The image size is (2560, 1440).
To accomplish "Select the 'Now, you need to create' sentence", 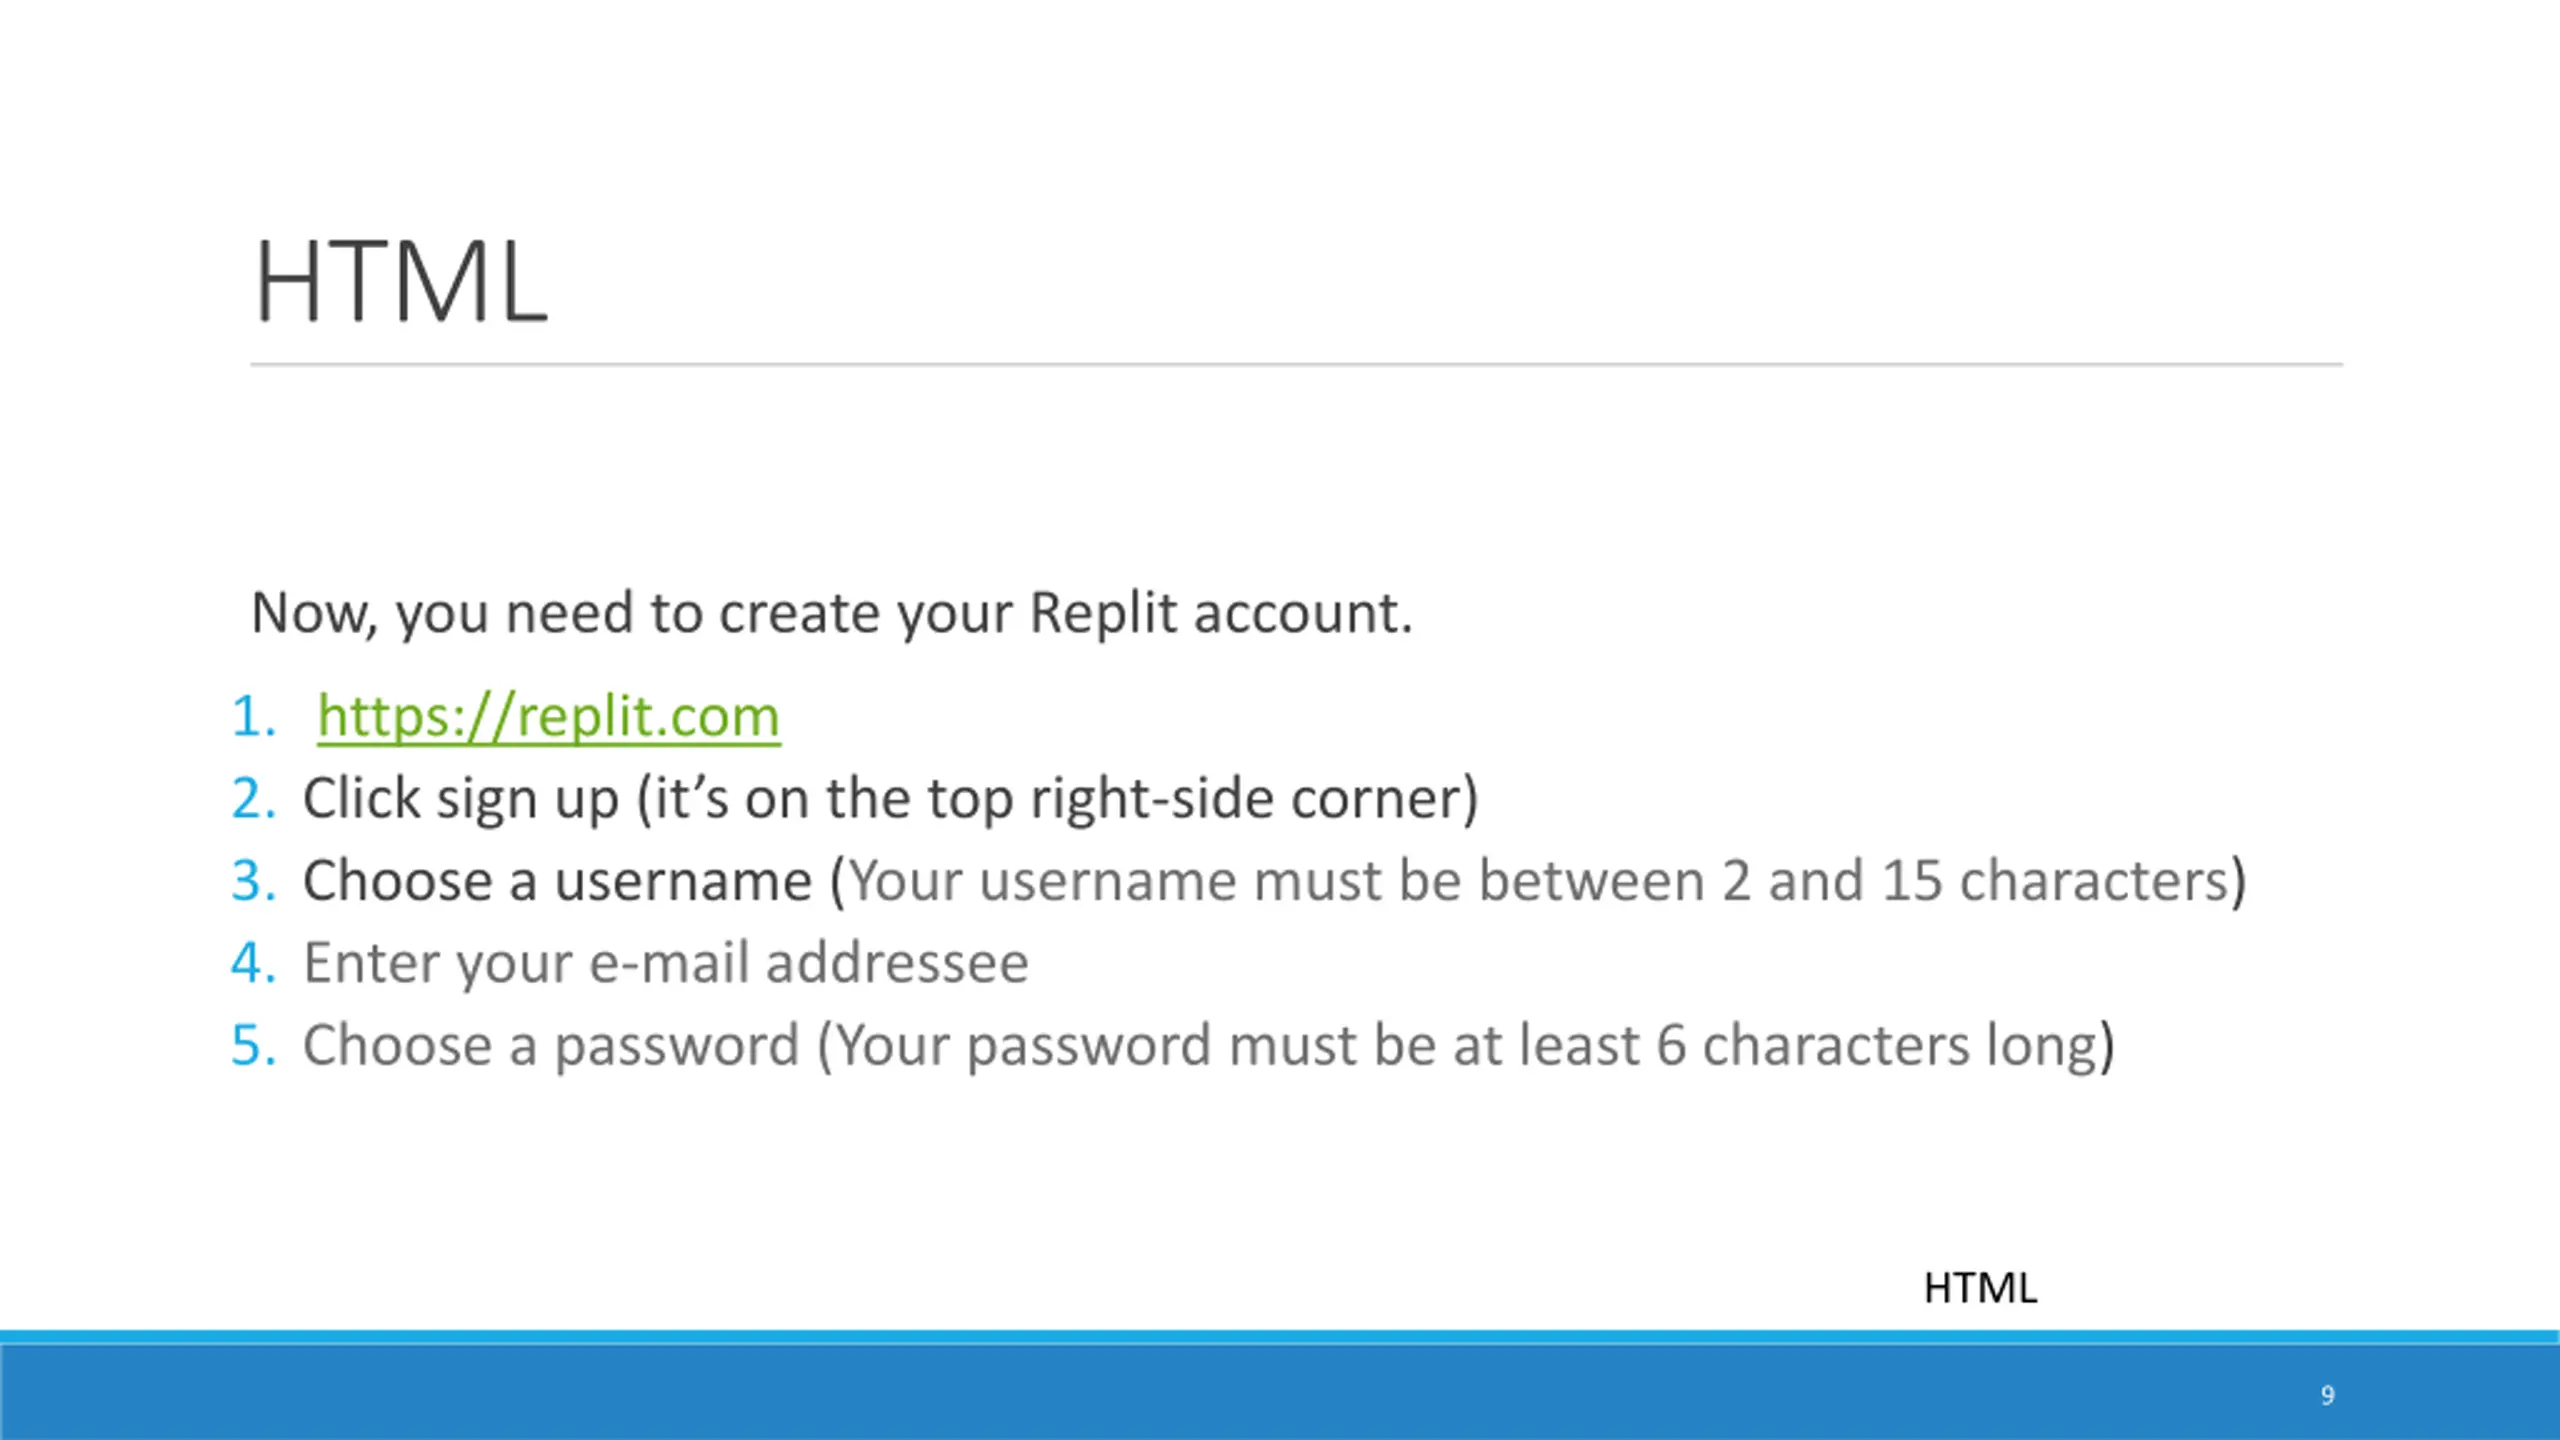I will point(831,613).
